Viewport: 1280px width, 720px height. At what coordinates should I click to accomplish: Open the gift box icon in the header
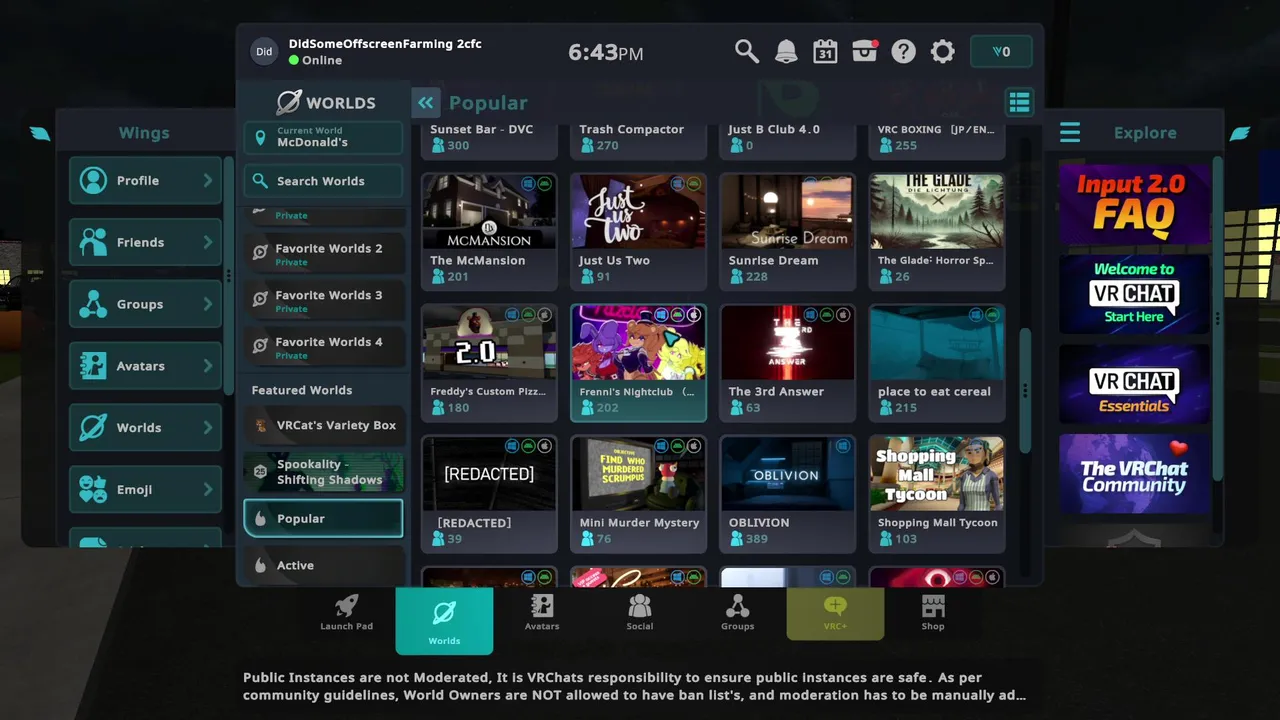click(865, 52)
